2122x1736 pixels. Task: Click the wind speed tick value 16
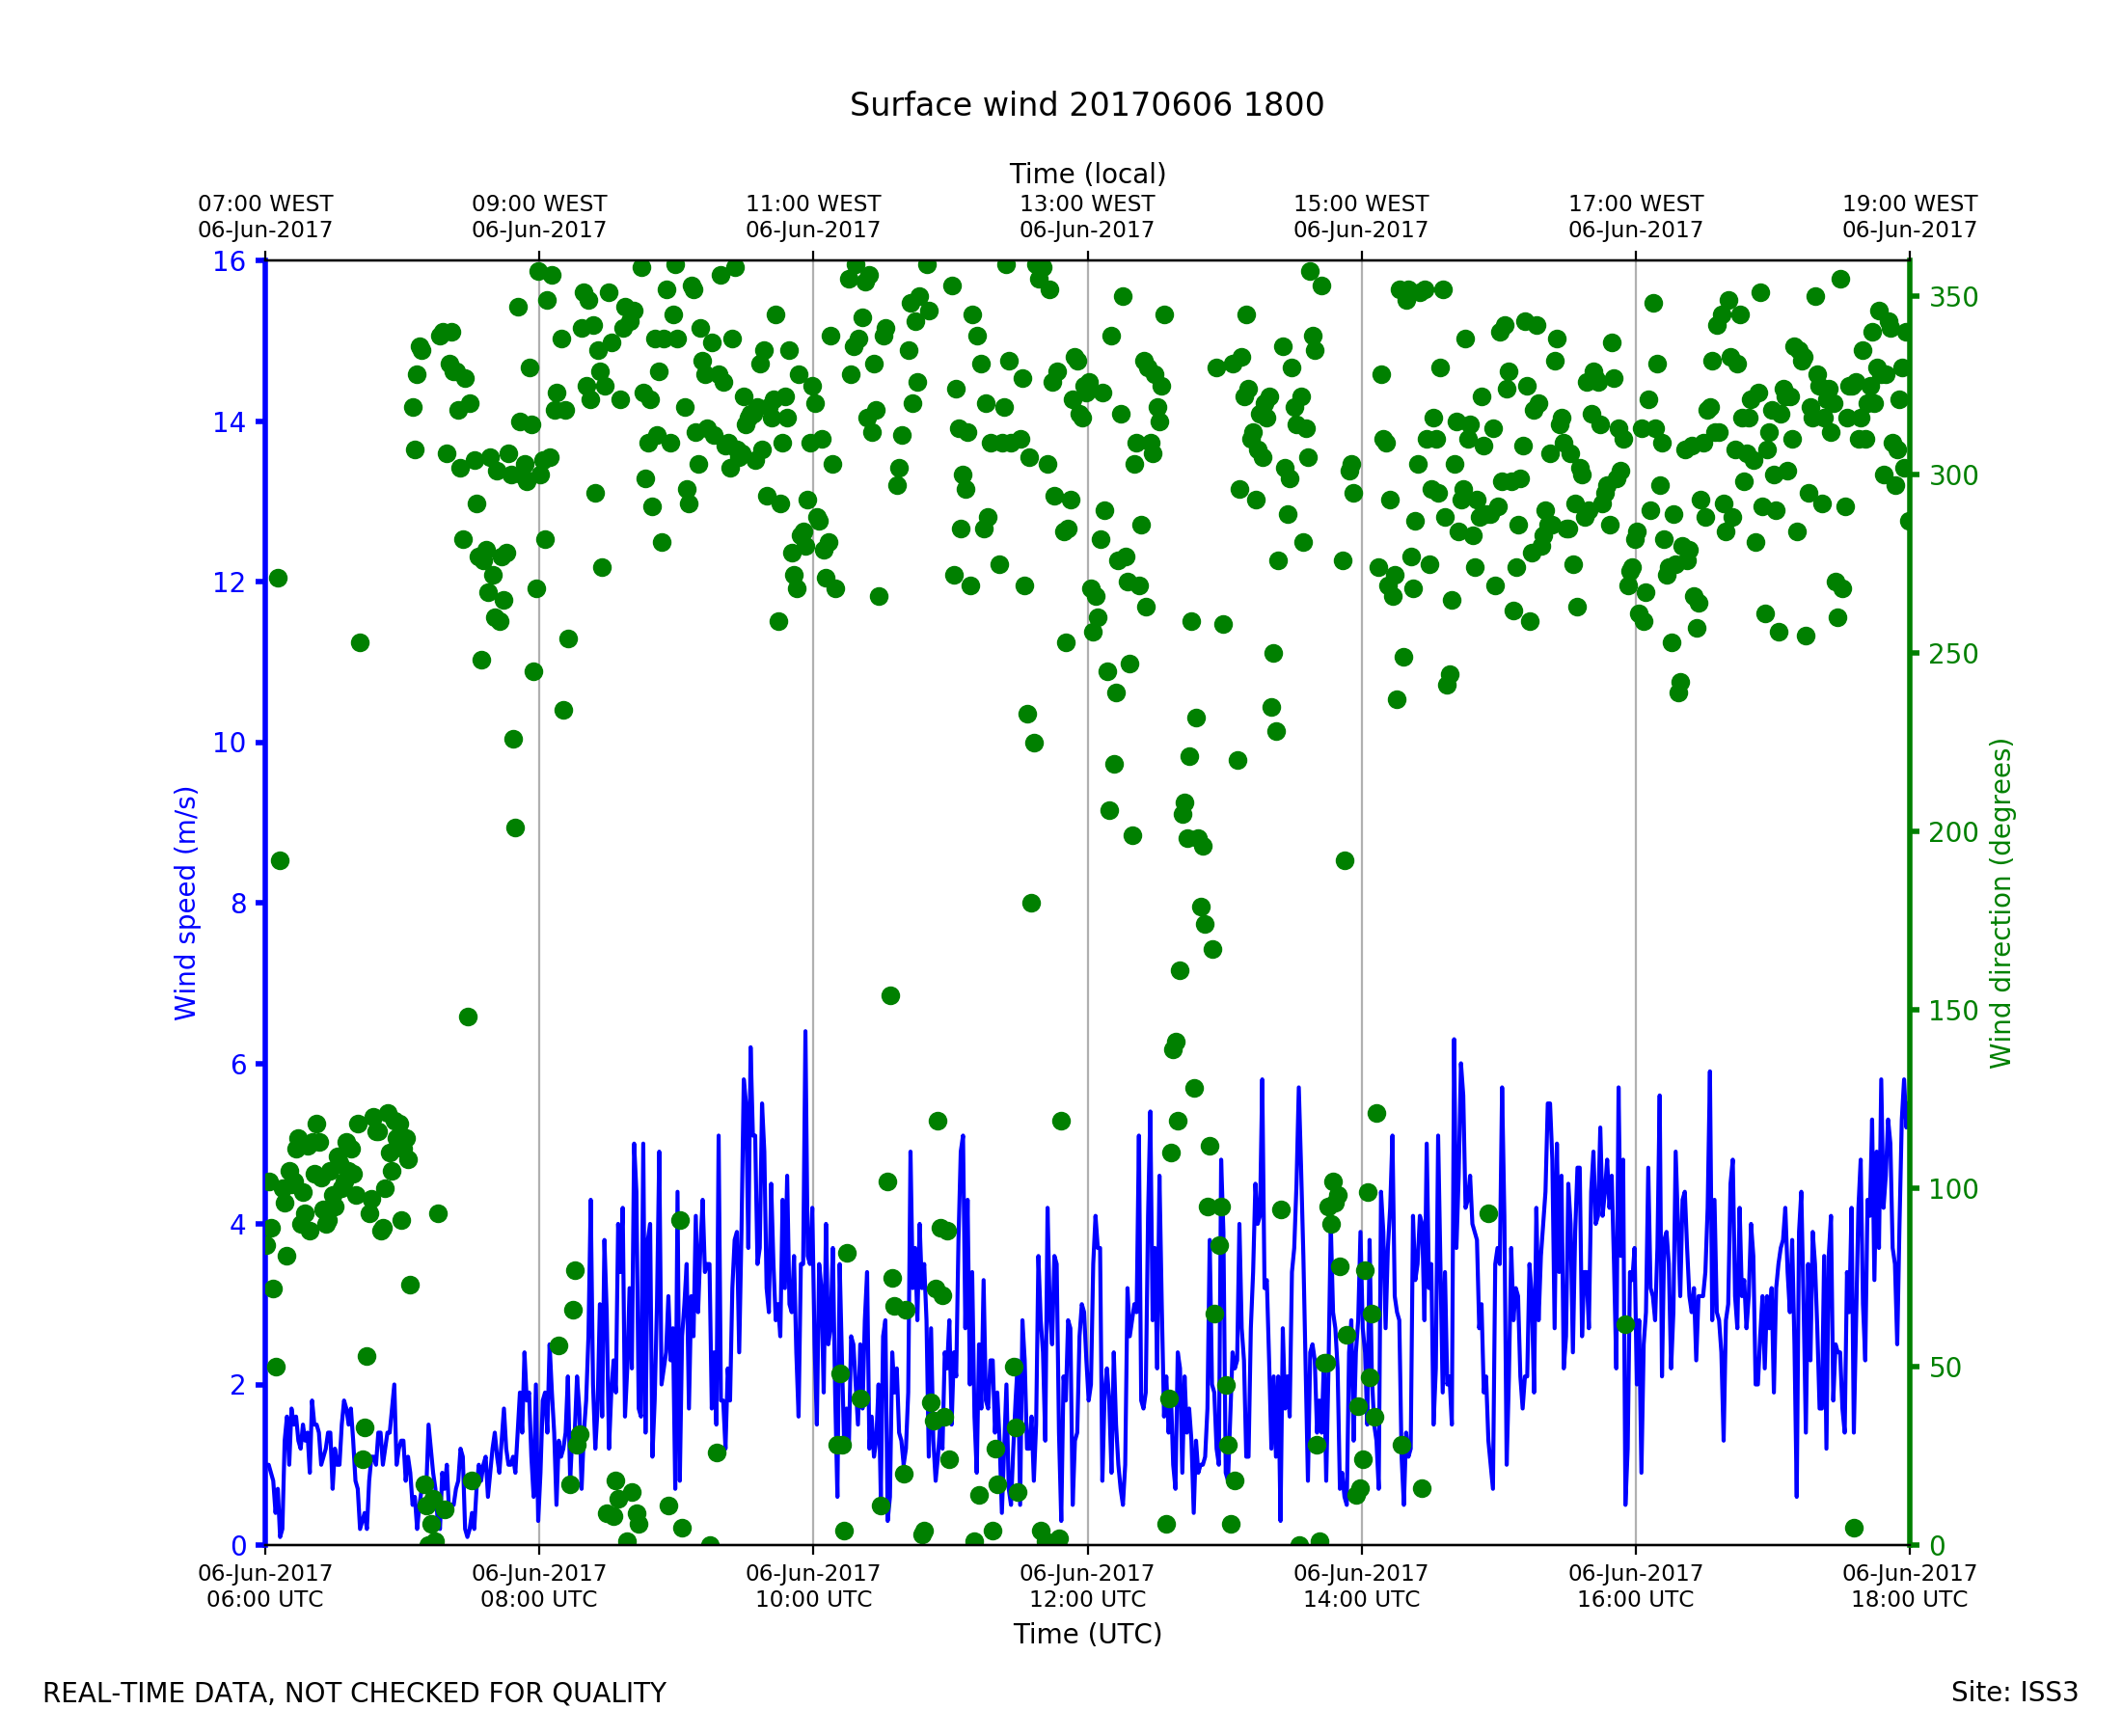228,262
